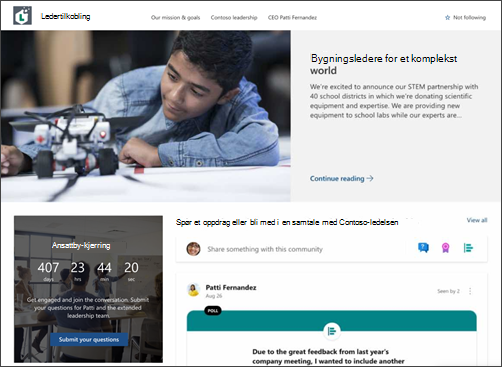Toggle the Not following star
The image size is (502, 367).
pyautogui.click(x=447, y=17)
